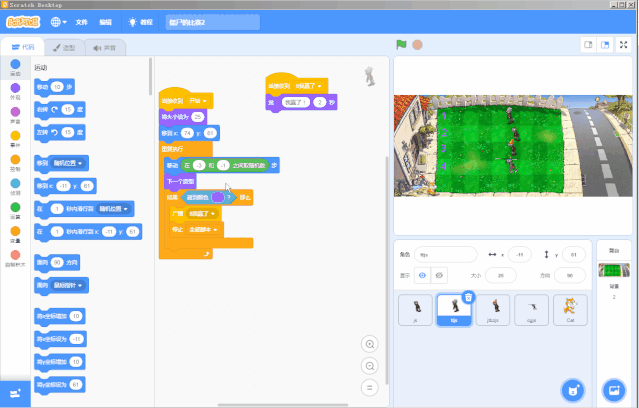Click the green flag to run
Screen dimensions: 639x408
401,44
